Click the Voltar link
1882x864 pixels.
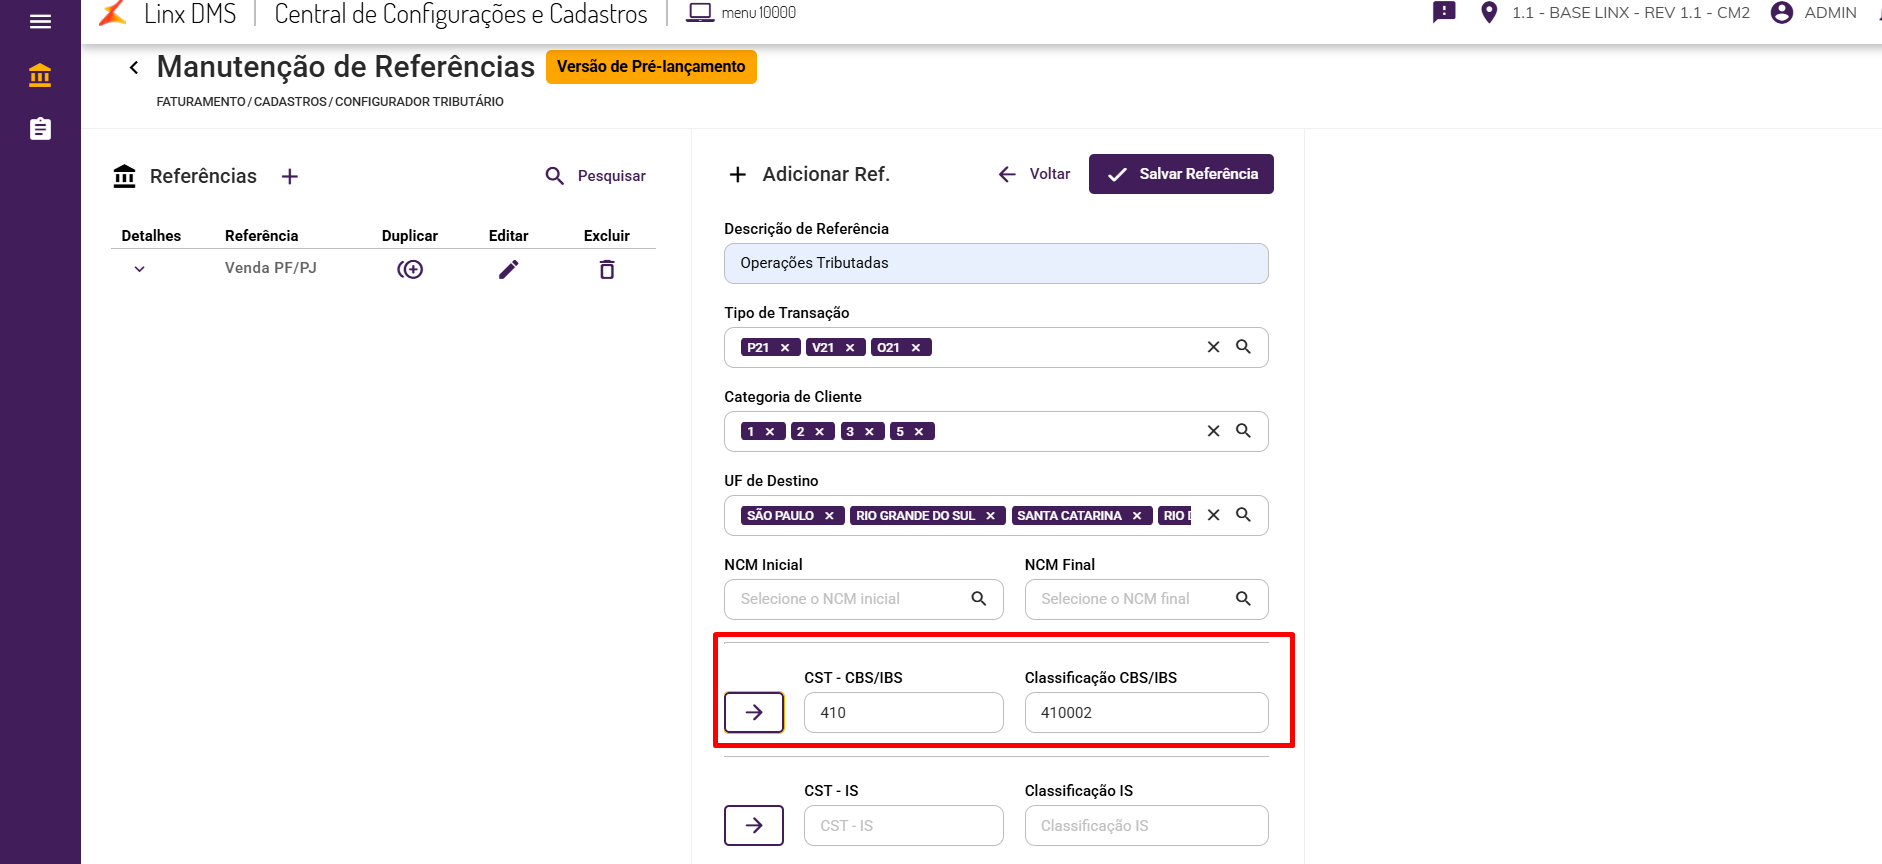1034,174
